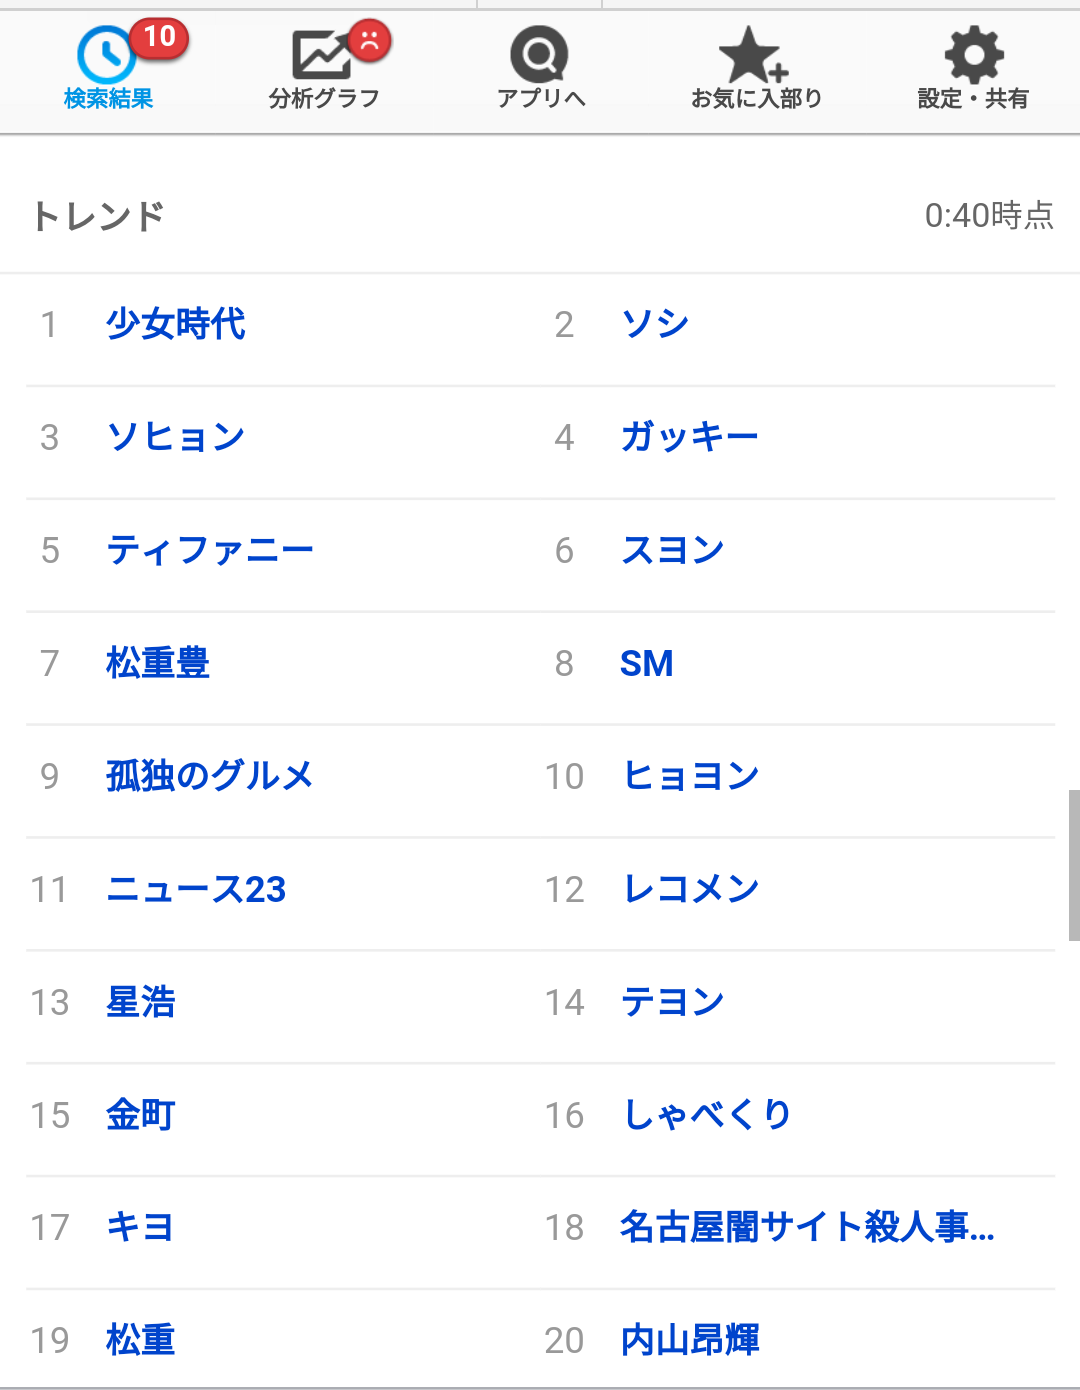
Task: Click the page scrollbar thumb
Action: [1074, 865]
